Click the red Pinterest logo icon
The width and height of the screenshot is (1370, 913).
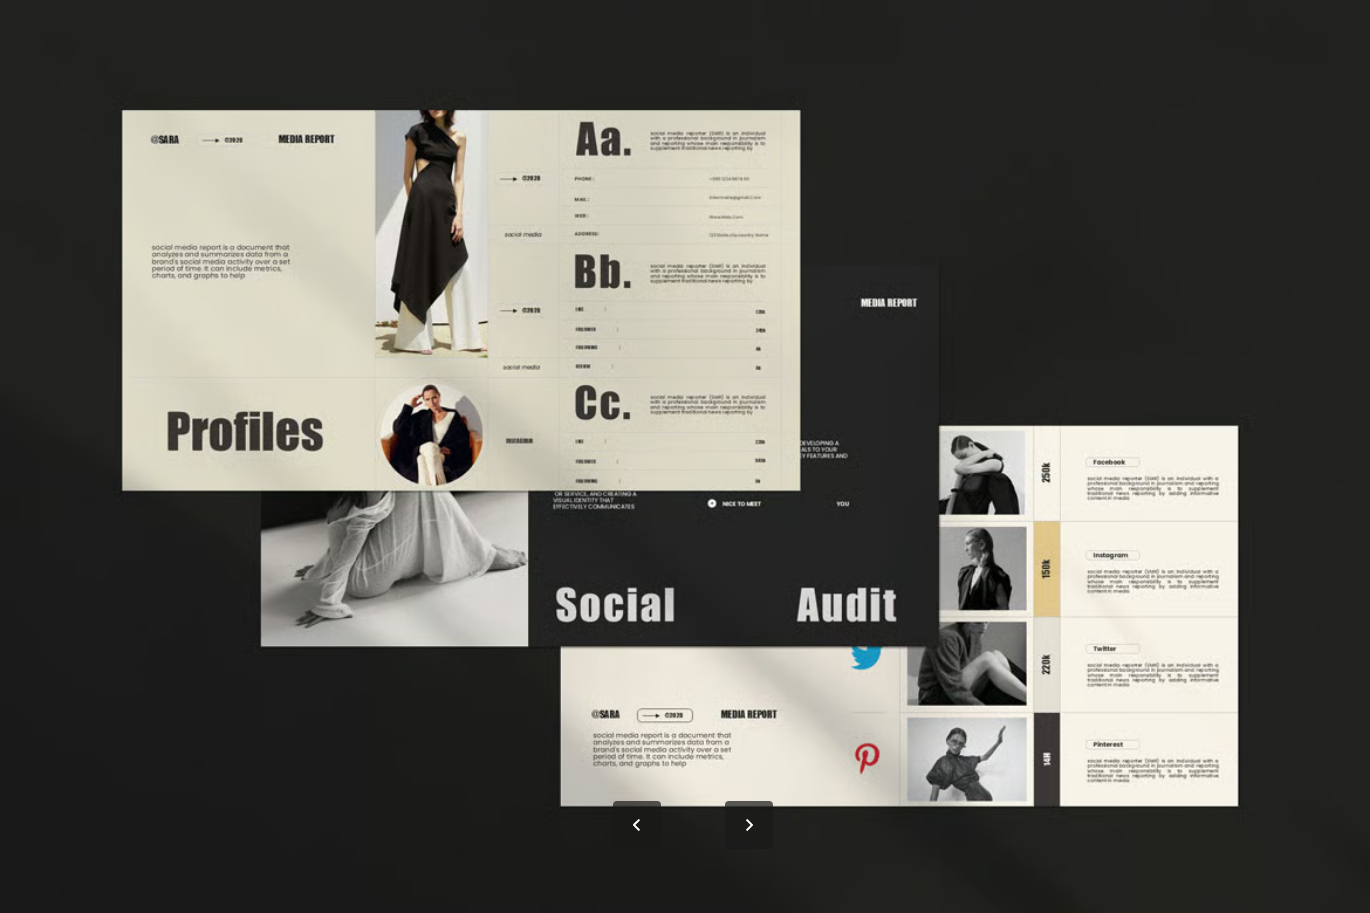(x=867, y=757)
